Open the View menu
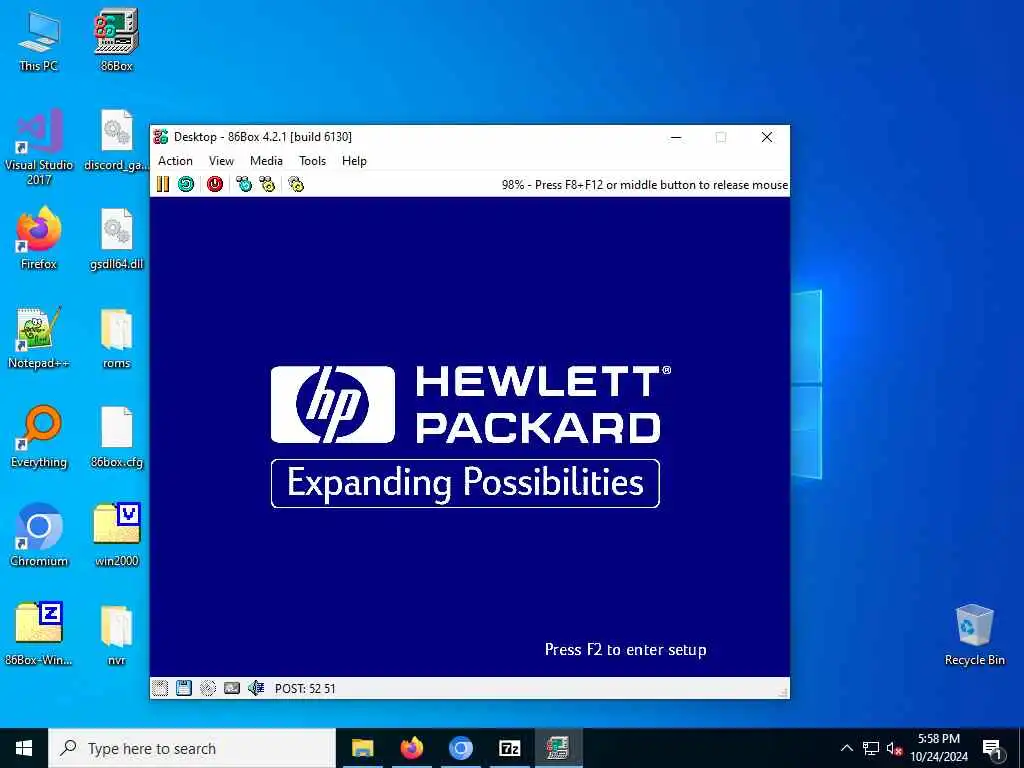Image resolution: width=1024 pixels, height=768 pixels. [x=221, y=161]
